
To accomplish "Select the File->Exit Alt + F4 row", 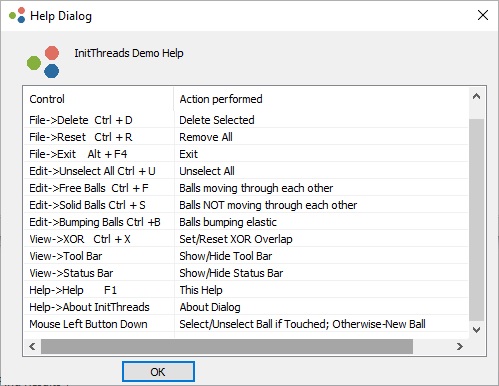I will tap(246, 154).
